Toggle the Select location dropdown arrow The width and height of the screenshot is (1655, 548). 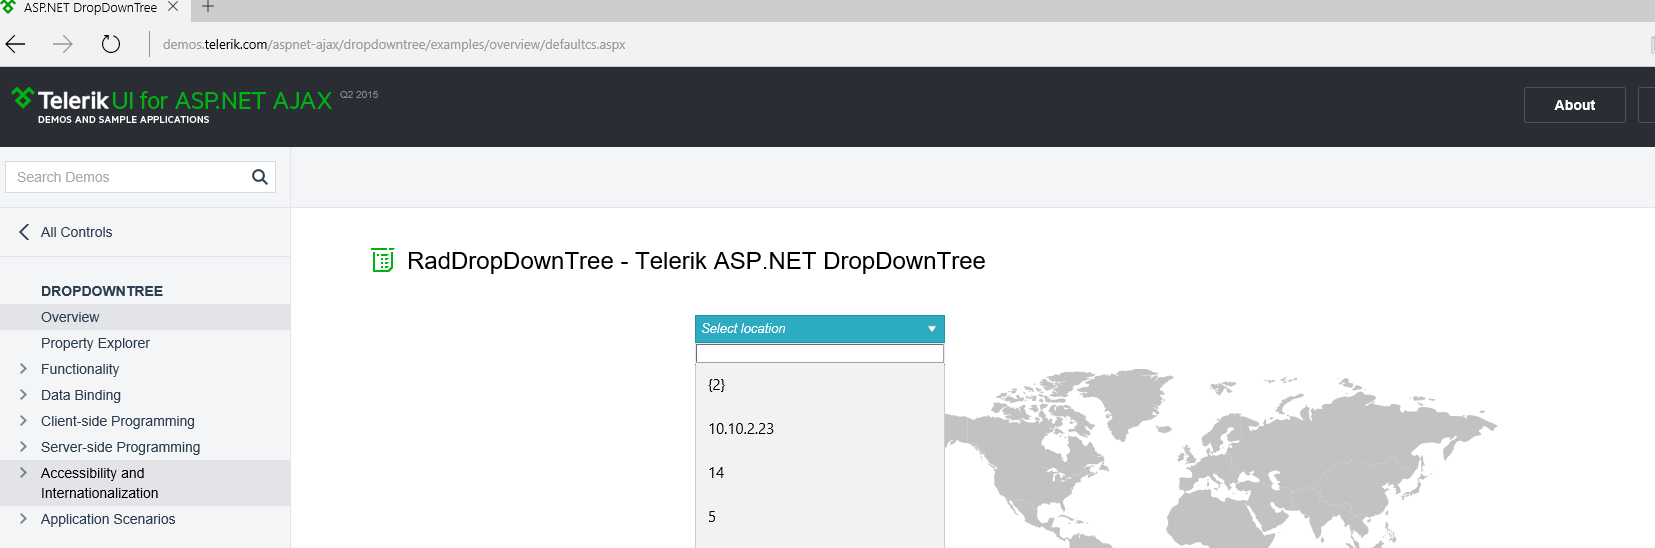(x=932, y=329)
